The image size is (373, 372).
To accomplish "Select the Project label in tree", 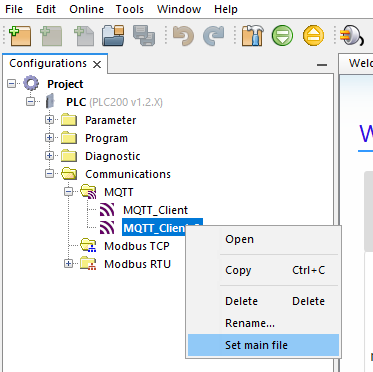I will click(65, 84).
